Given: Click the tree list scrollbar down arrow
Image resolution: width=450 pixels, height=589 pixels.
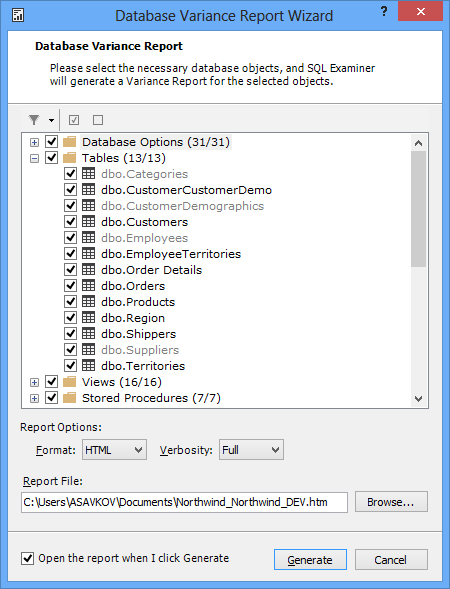Looking at the screenshot, I should click(418, 399).
